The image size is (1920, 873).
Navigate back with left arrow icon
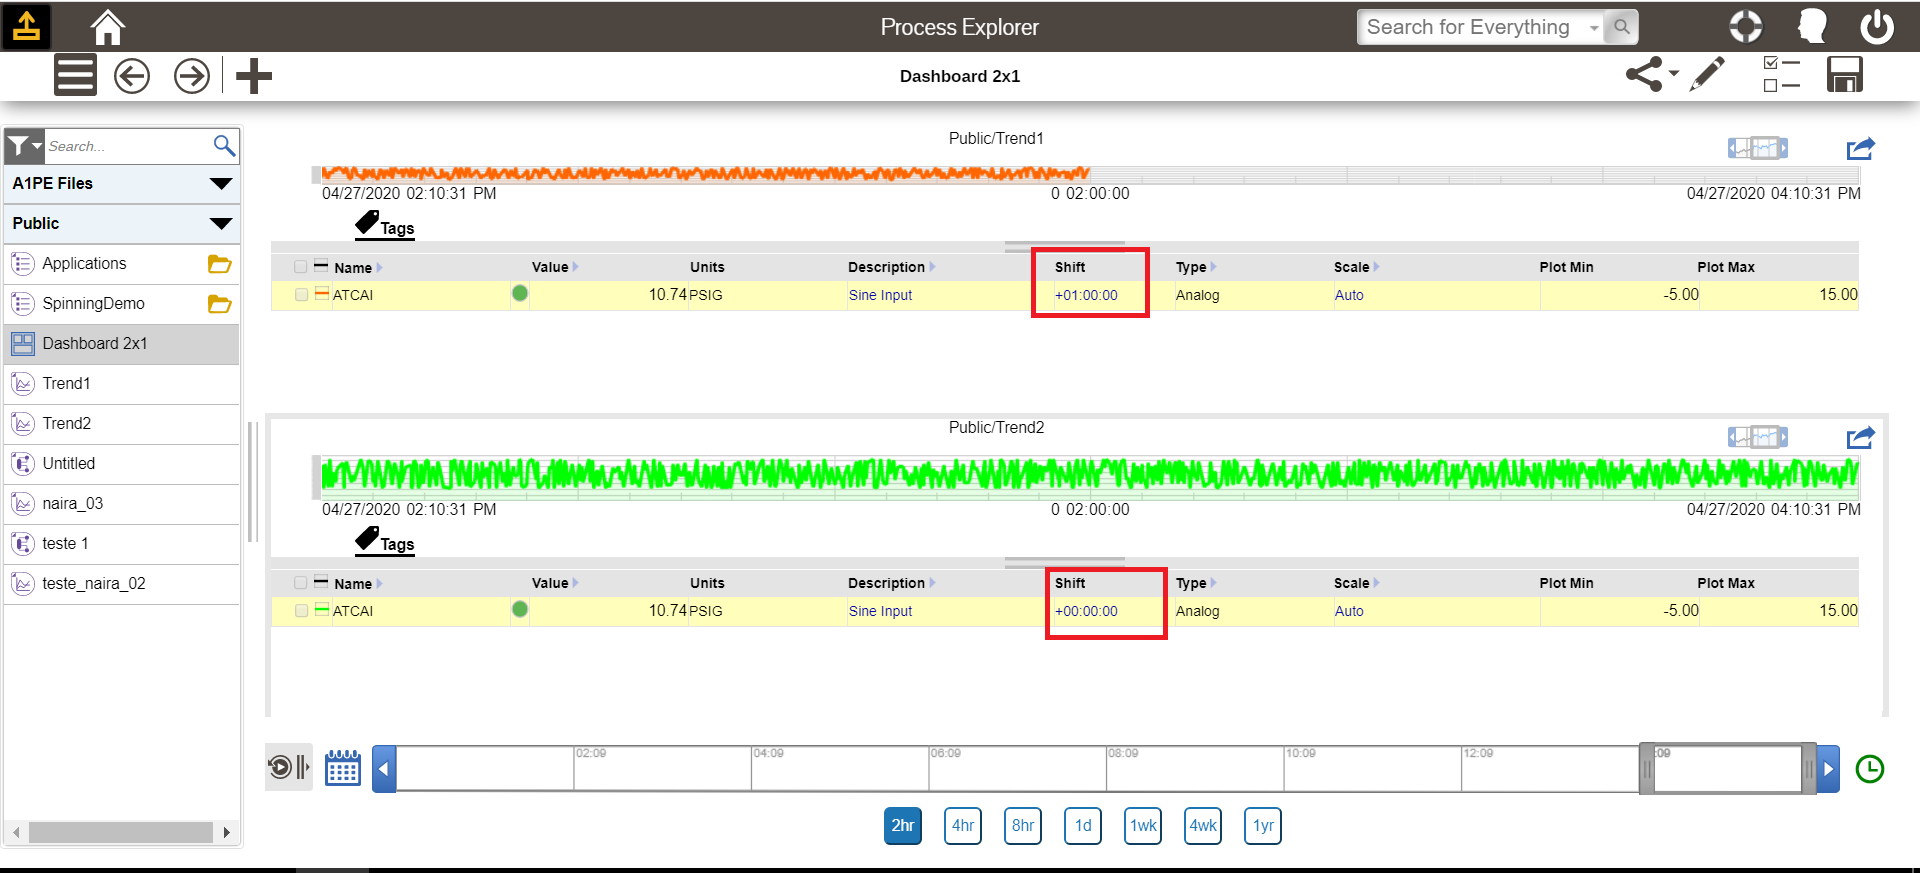click(x=132, y=76)
